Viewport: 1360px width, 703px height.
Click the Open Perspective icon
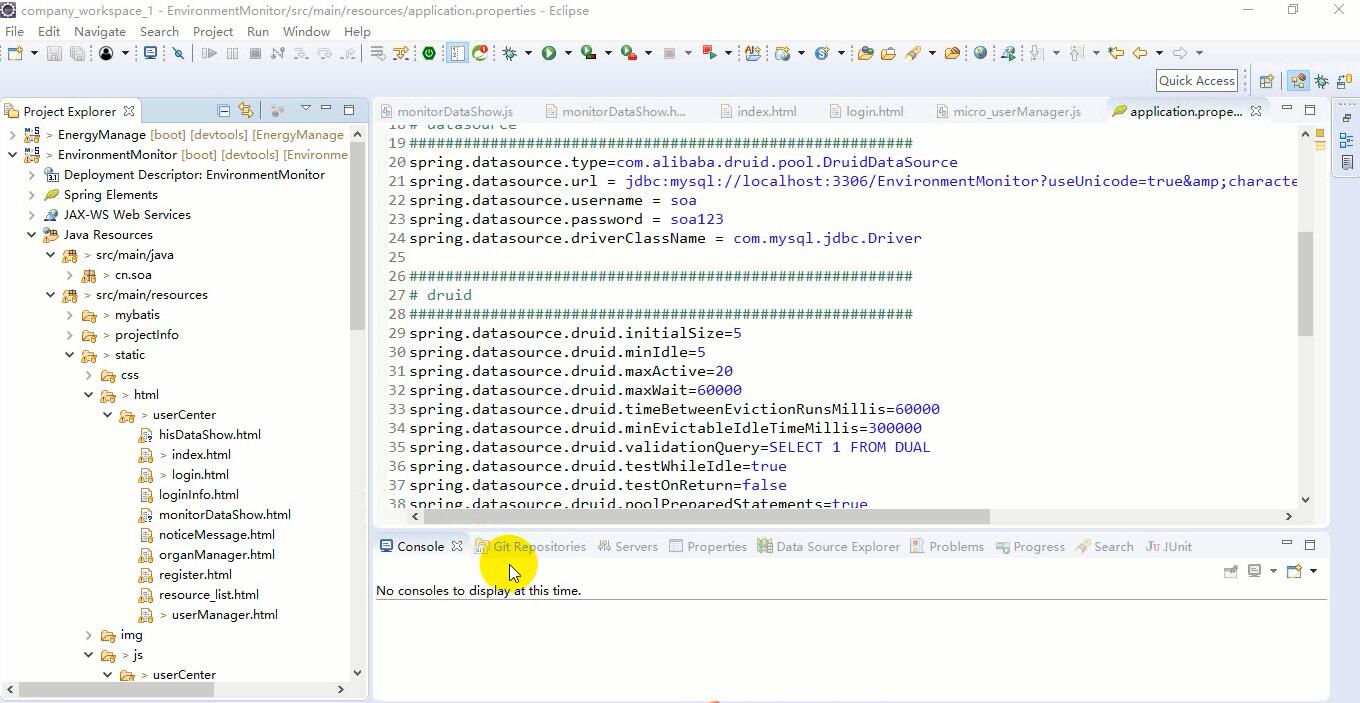click(1267, 81)
